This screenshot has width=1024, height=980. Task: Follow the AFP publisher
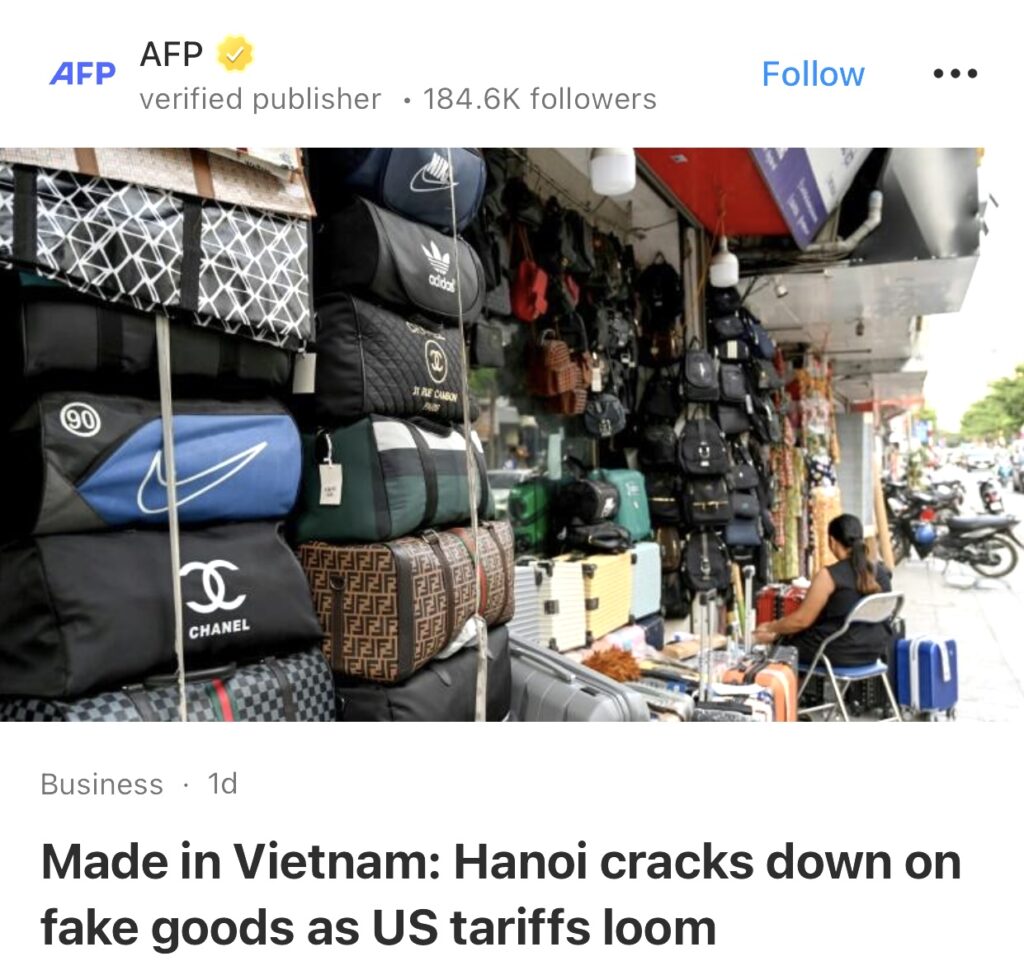point(812,74)
